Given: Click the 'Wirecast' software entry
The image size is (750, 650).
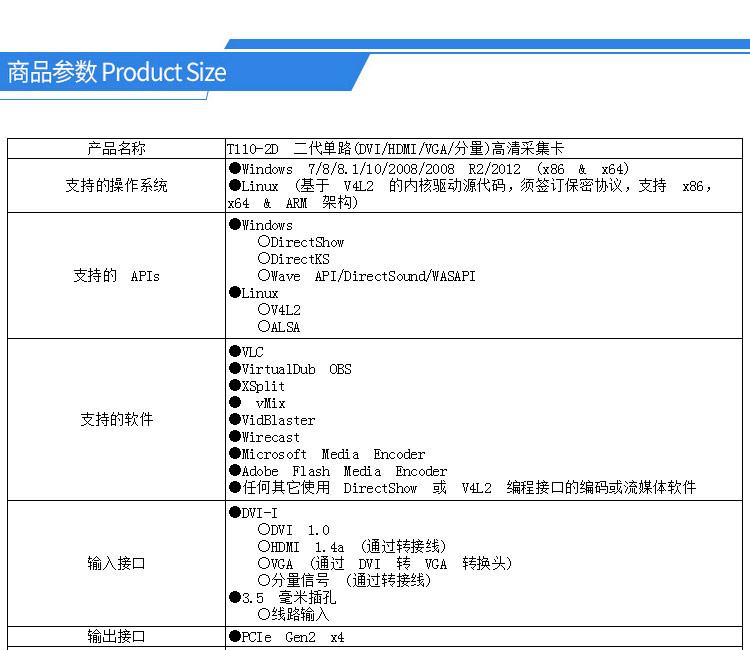Looking at the screenshot, I should tap(265, 437).
